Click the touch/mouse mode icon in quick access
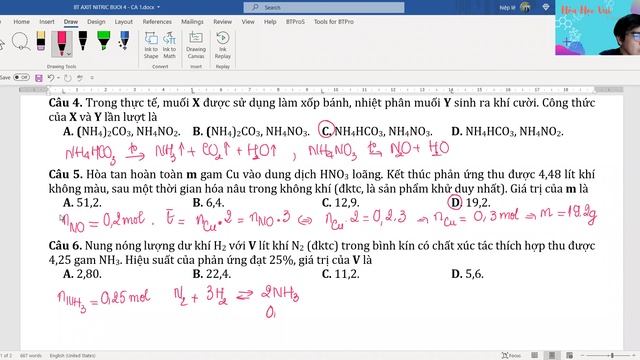The height and width of the screenshot is (360, 640). (80, 78)
